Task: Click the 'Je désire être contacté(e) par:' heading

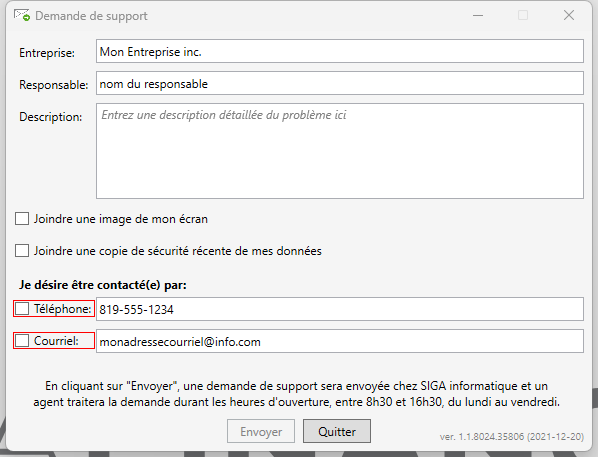Action: [x=103, y=285]
